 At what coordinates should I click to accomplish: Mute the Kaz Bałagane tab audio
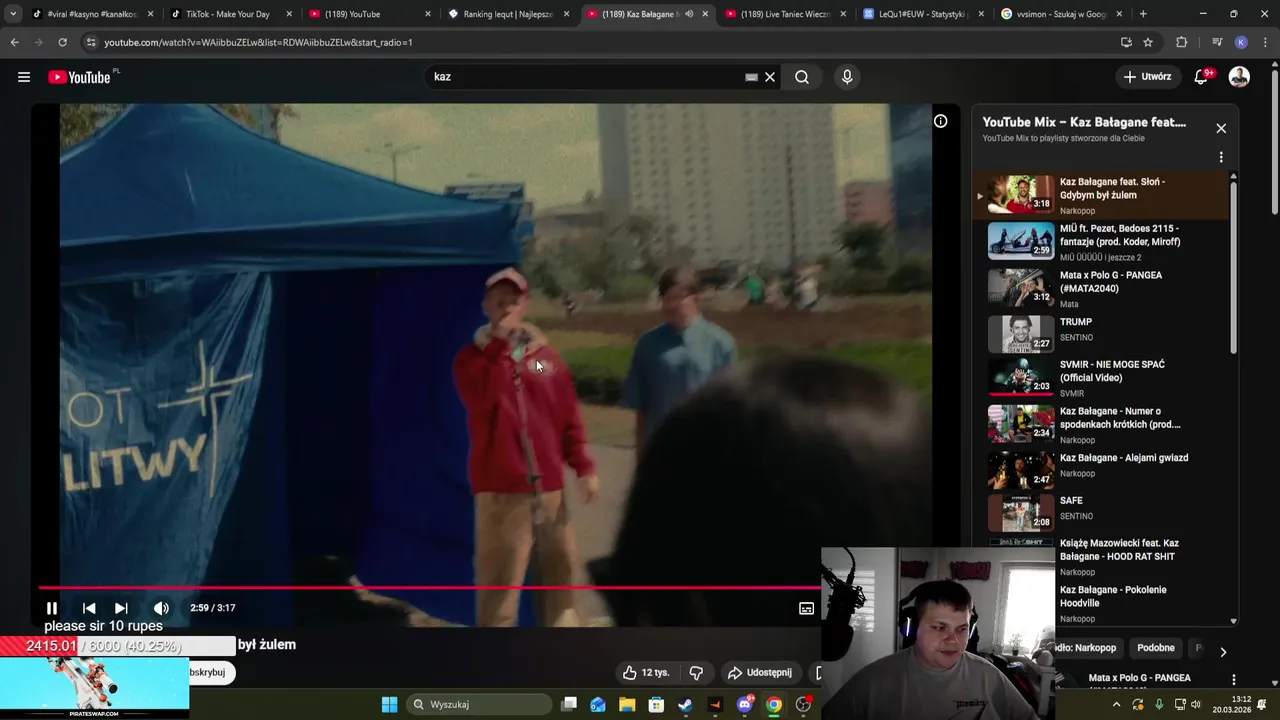tap(688, 14)
